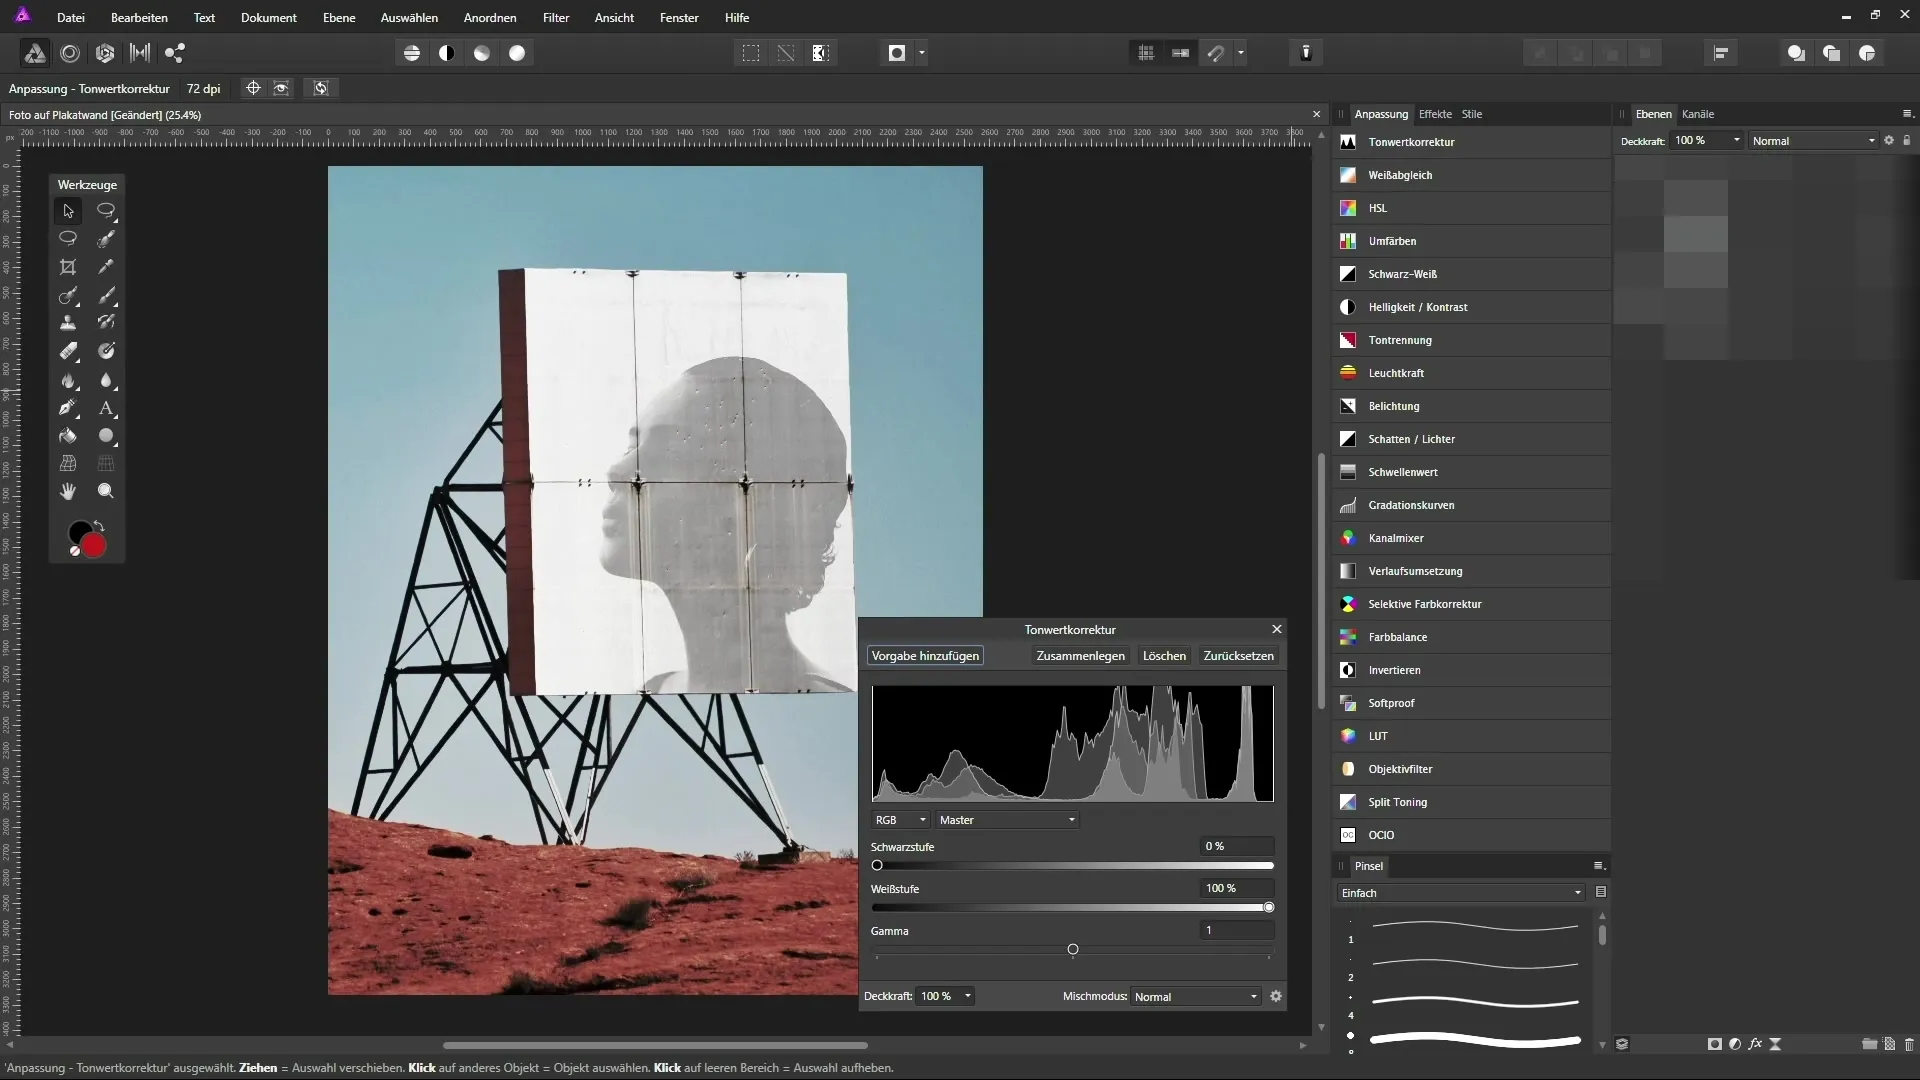Screen dimensions: 1920x1080
Task: Select the Move tool arrow
Action: [x=68, y=211]
